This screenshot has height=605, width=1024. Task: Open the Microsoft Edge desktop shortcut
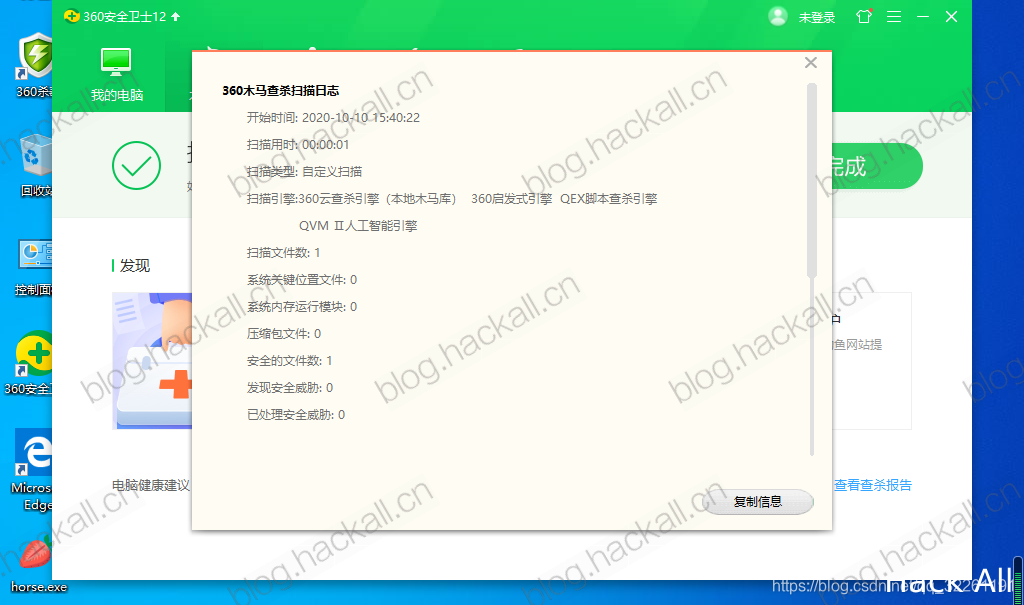[31, 470]
